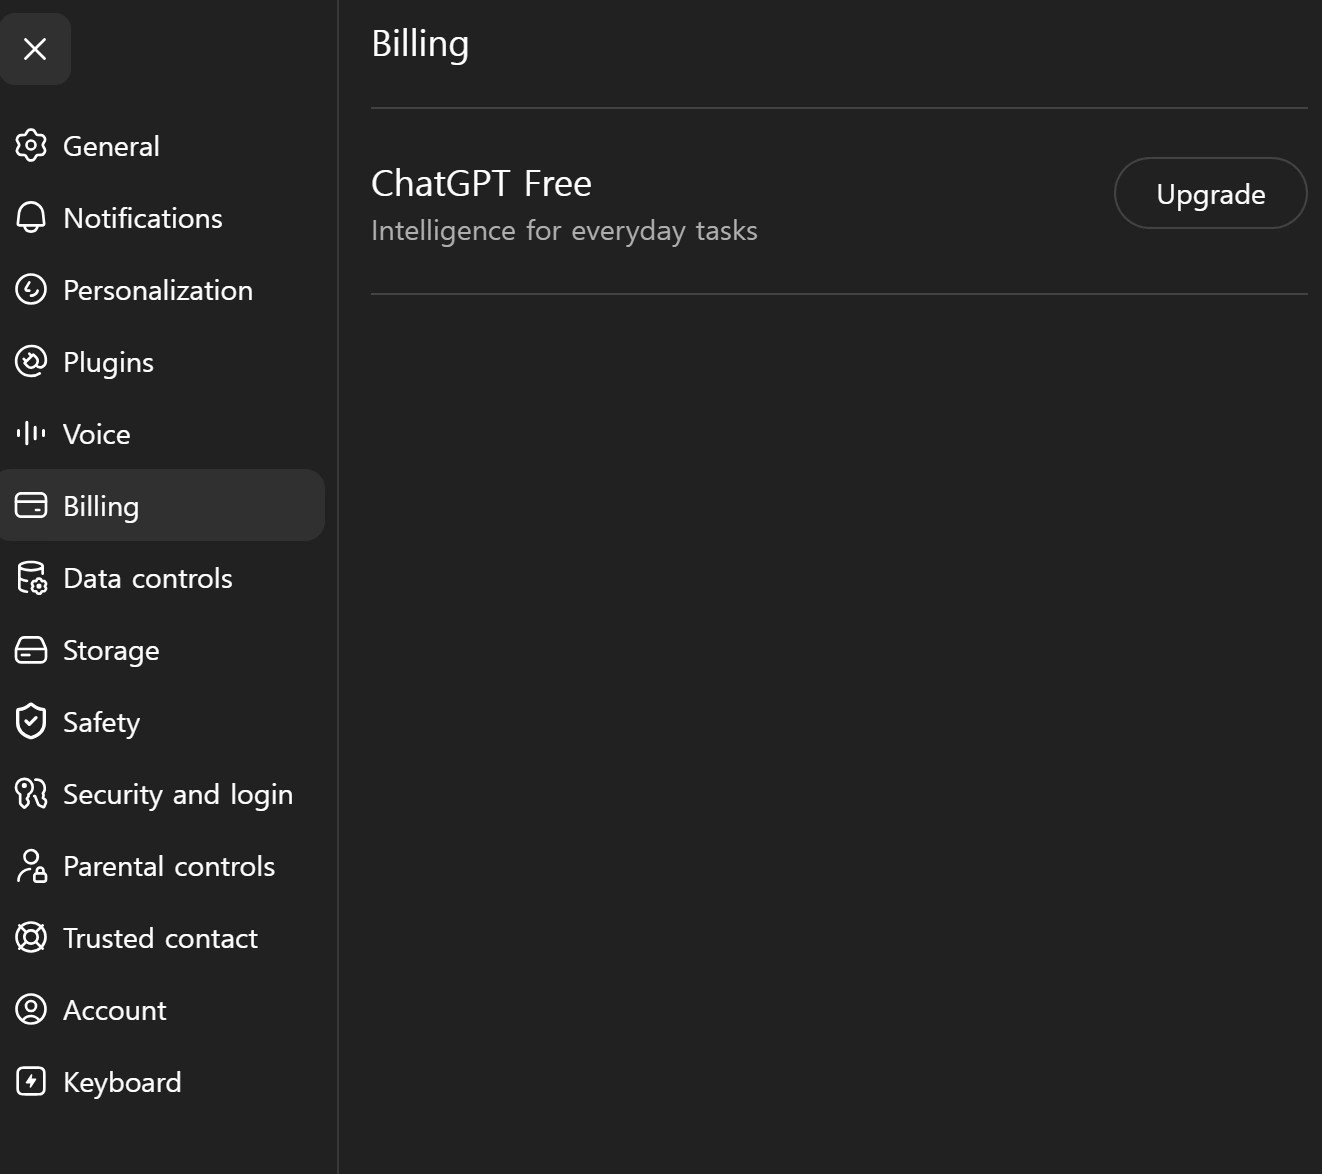Viewport: 1322px width, 1174px height.
Task: Open the Data controls section
Action: [162, 578]
